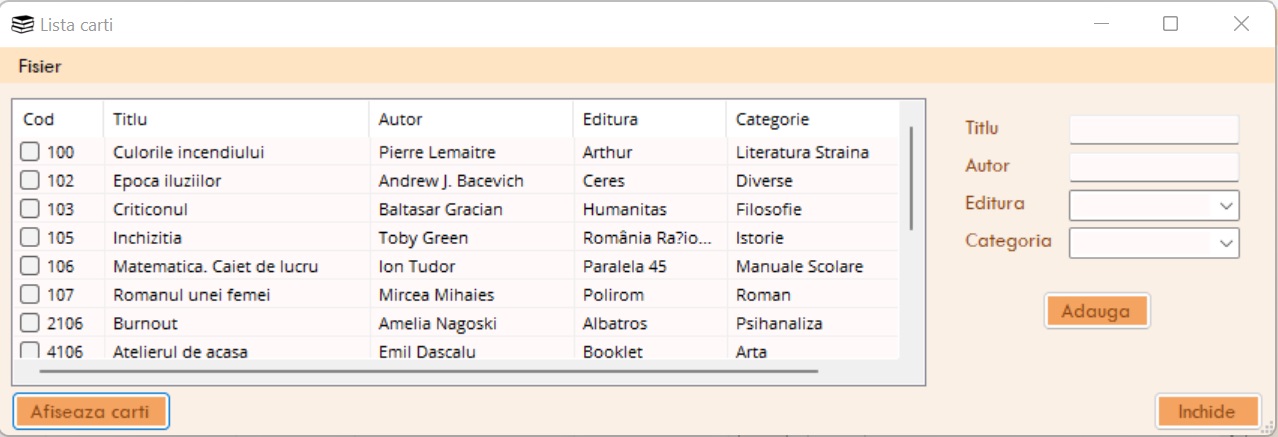Click the Afiseaza carti button
Screen dimensions: 1278x437
(x=91, y=411)
